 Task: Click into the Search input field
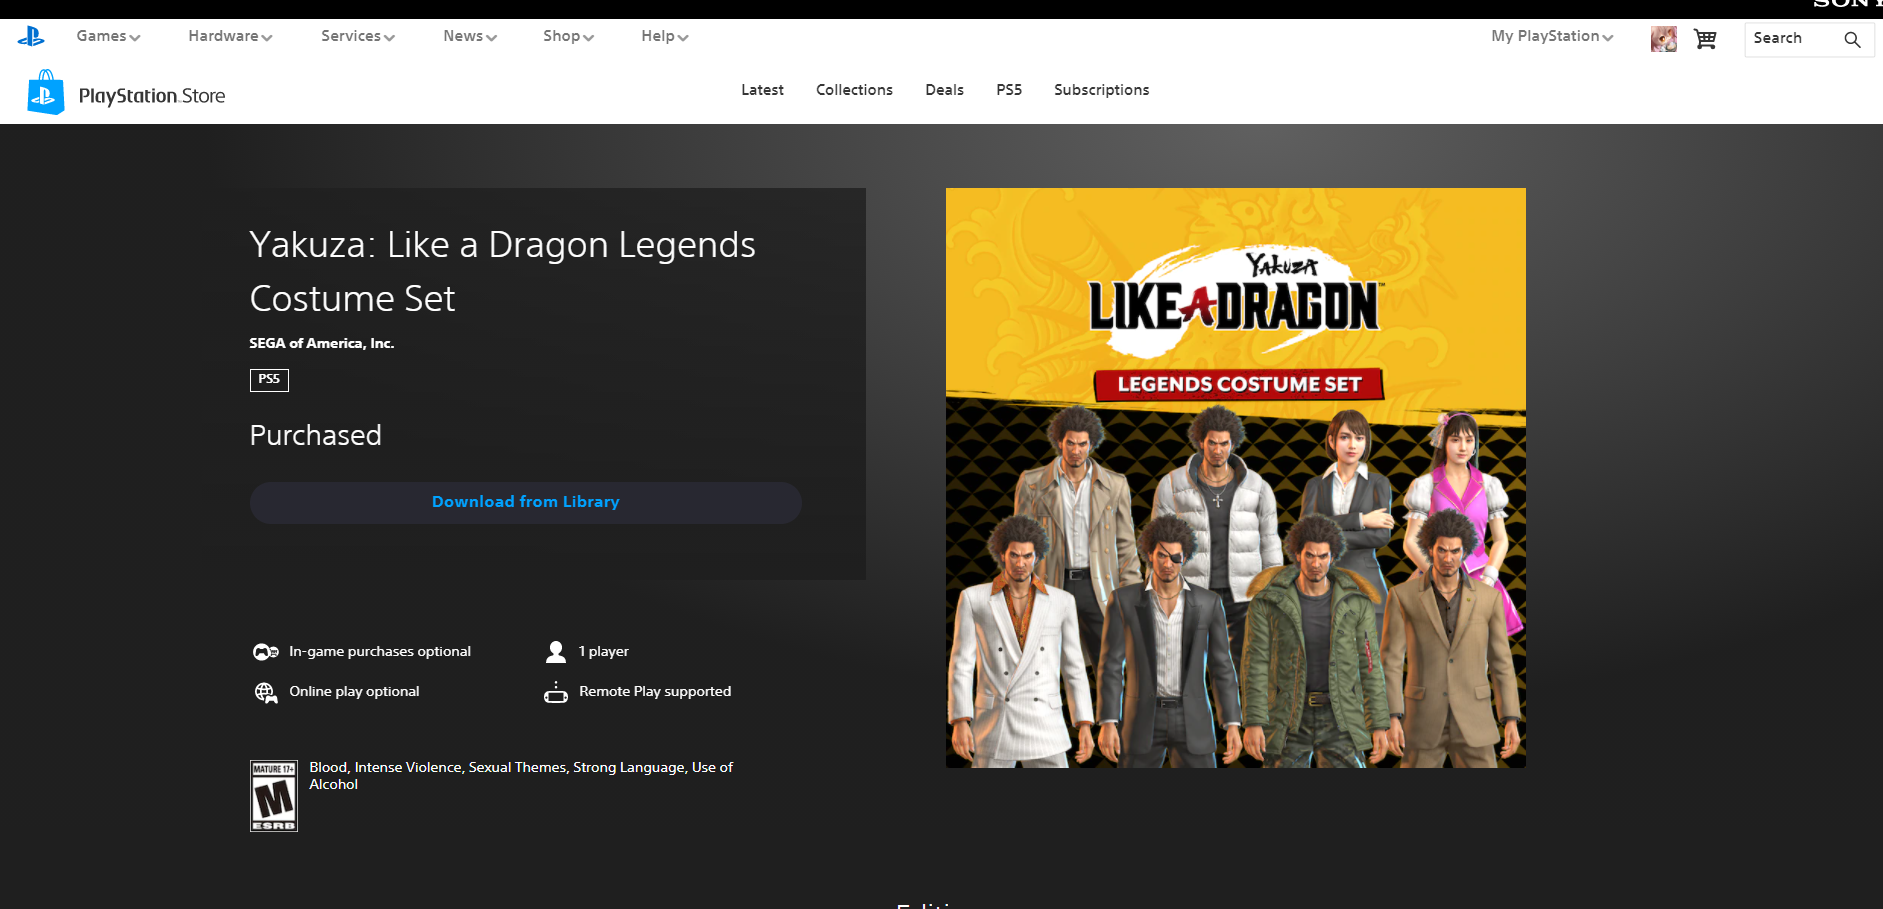click(1792, 39)
